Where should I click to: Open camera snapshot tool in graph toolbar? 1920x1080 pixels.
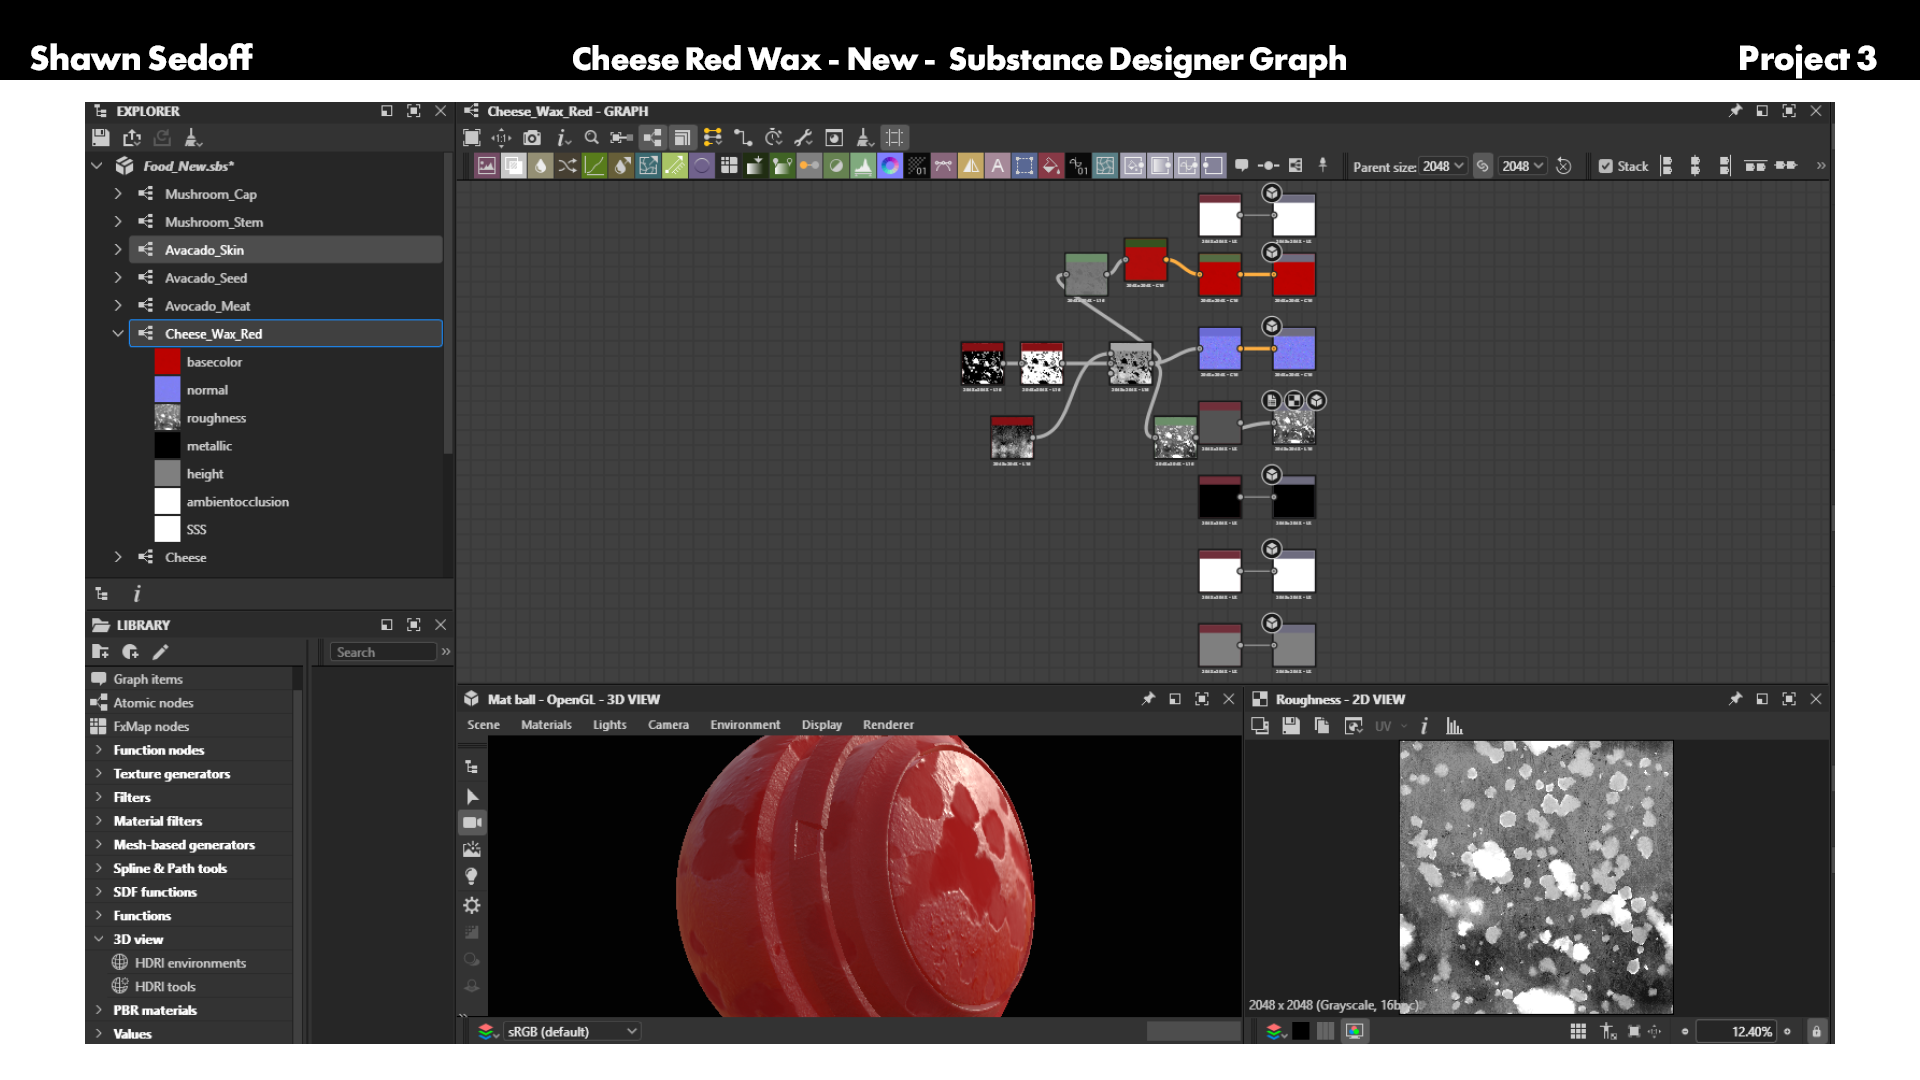coord(532,138)
